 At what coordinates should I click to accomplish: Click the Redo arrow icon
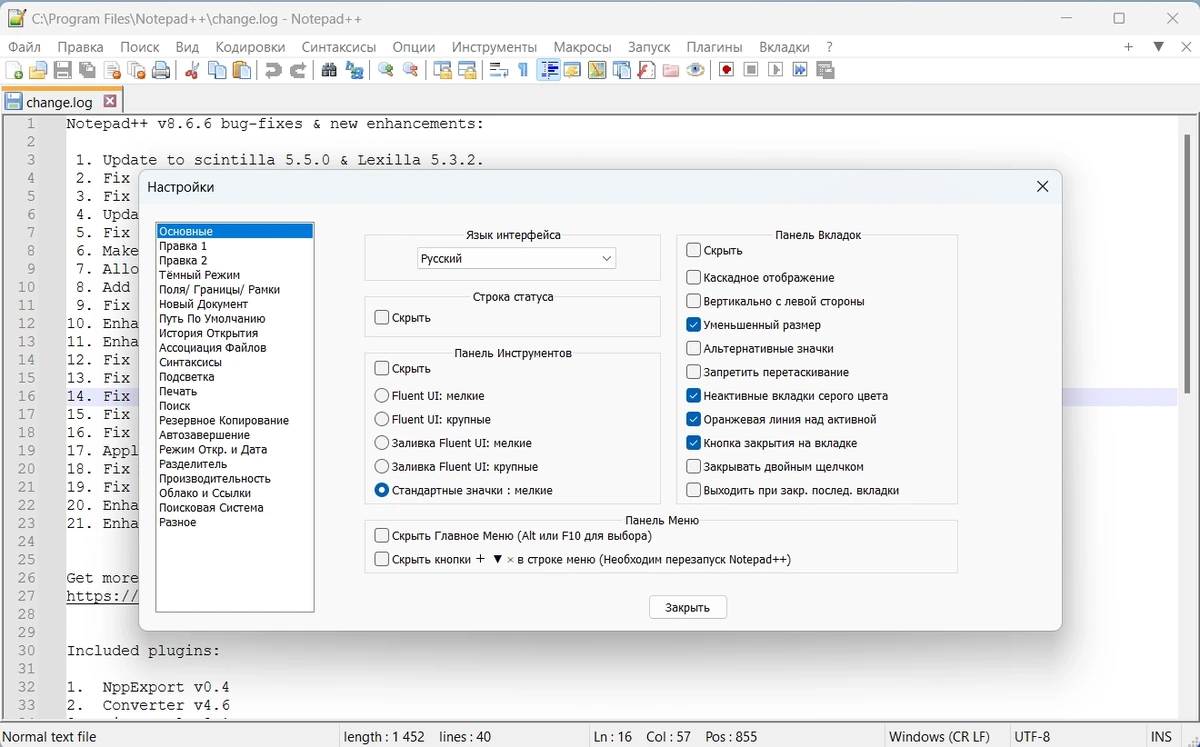[x=298, y=70]
